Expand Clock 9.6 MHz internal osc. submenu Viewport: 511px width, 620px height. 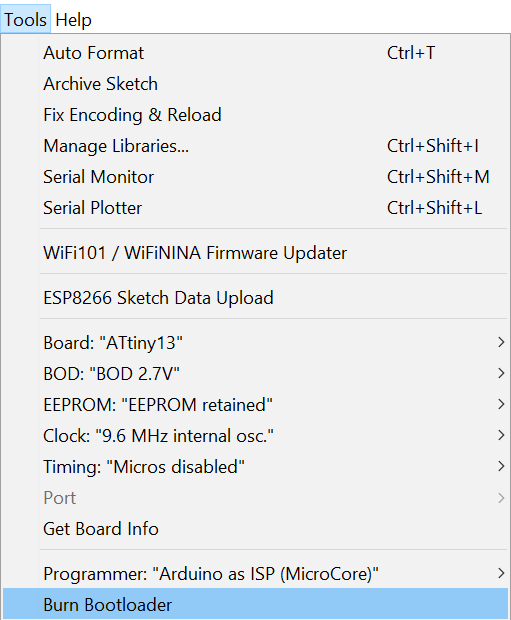click(255, 436)
